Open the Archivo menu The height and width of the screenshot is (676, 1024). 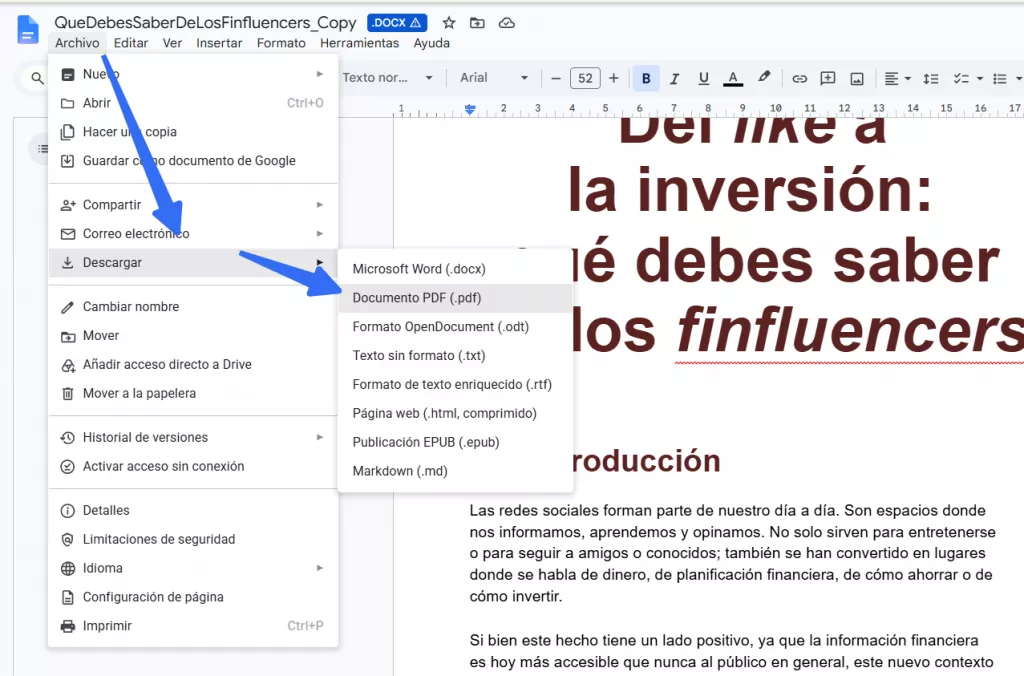pos(77,43)
